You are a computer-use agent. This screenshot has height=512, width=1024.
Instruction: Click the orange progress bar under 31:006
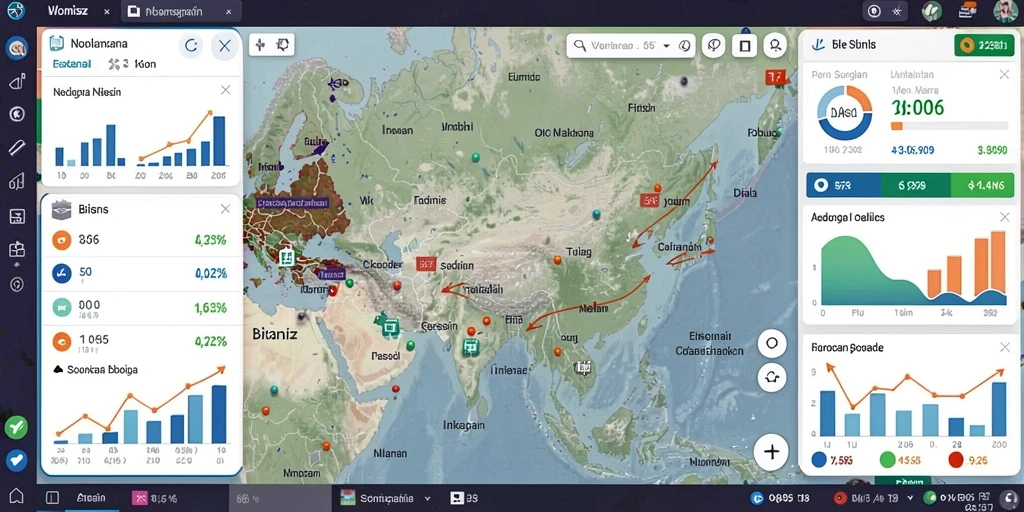click(x=949, y=126)
